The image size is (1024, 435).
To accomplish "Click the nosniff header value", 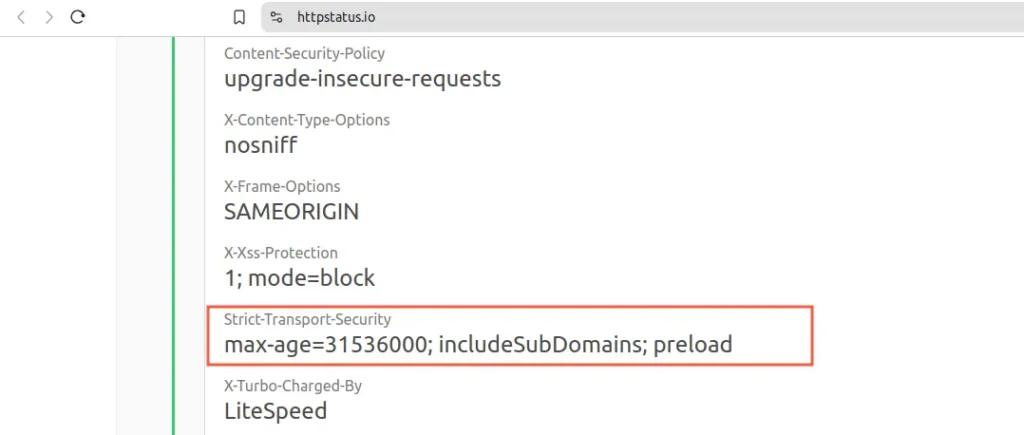I will [x=261, y=145].
